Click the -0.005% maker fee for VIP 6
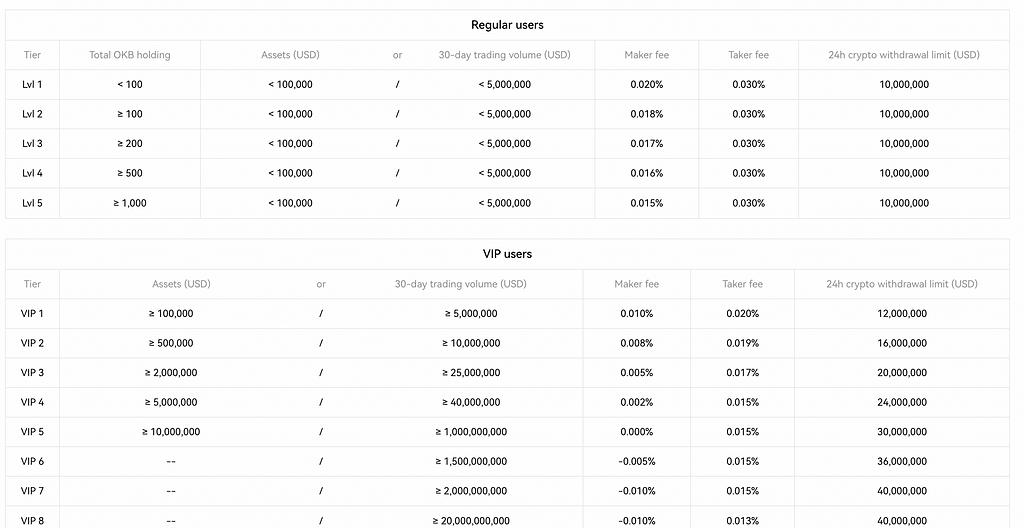 634,462
